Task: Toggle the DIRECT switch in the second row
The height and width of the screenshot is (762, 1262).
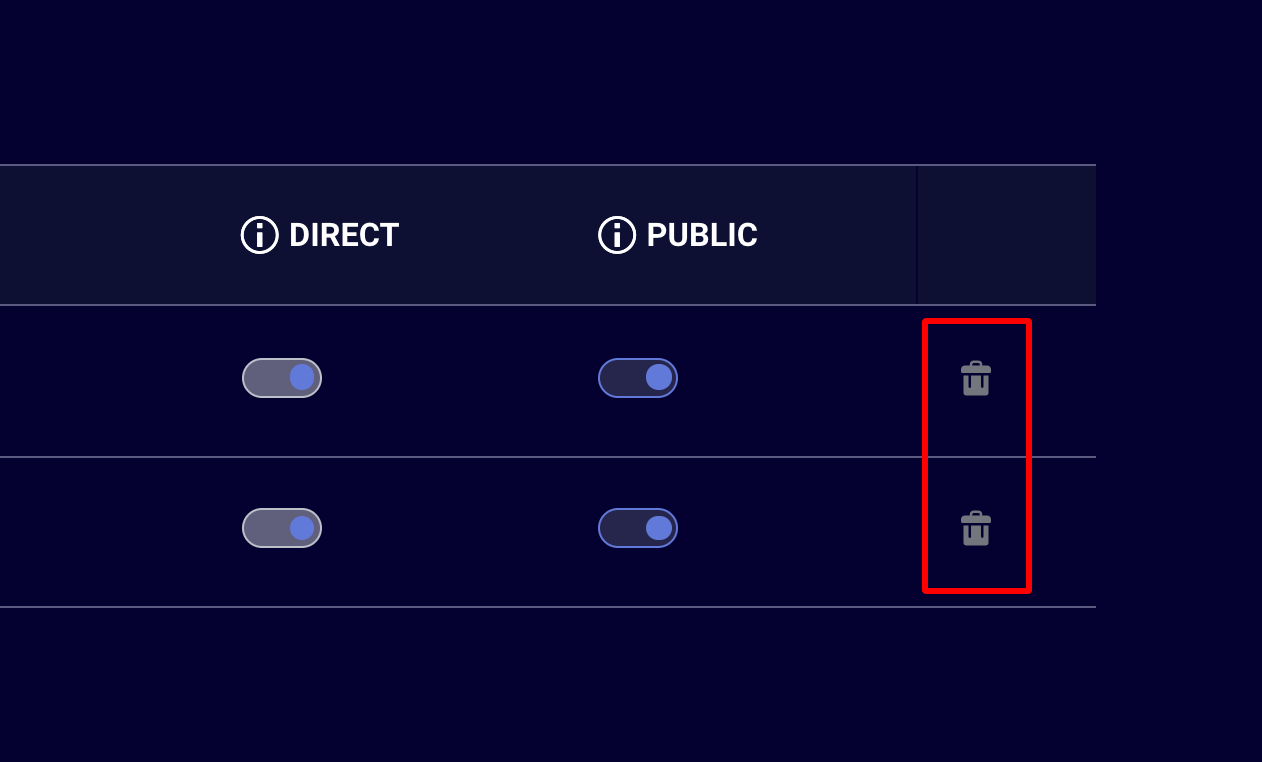Action: pos(282,528)
